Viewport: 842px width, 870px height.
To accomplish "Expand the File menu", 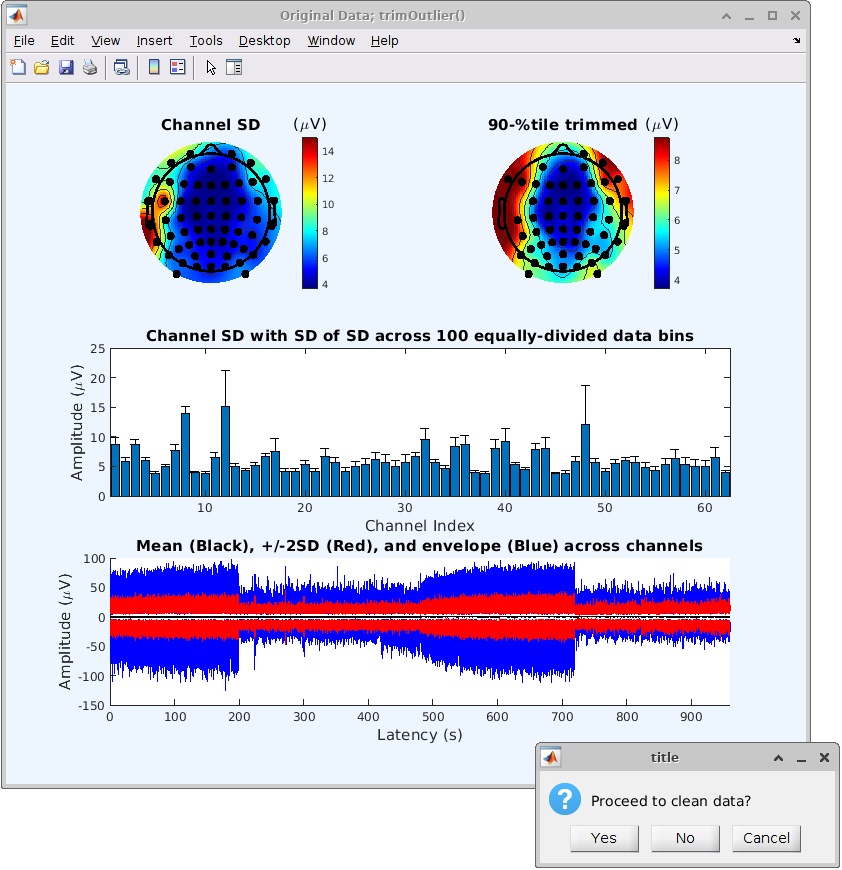I will coord(24,41).
